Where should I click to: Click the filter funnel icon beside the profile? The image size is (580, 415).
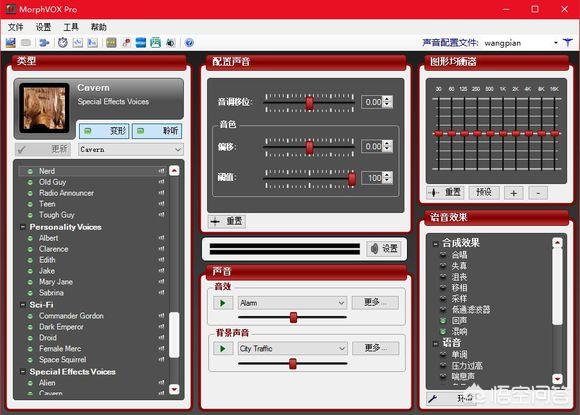point(568,43)
